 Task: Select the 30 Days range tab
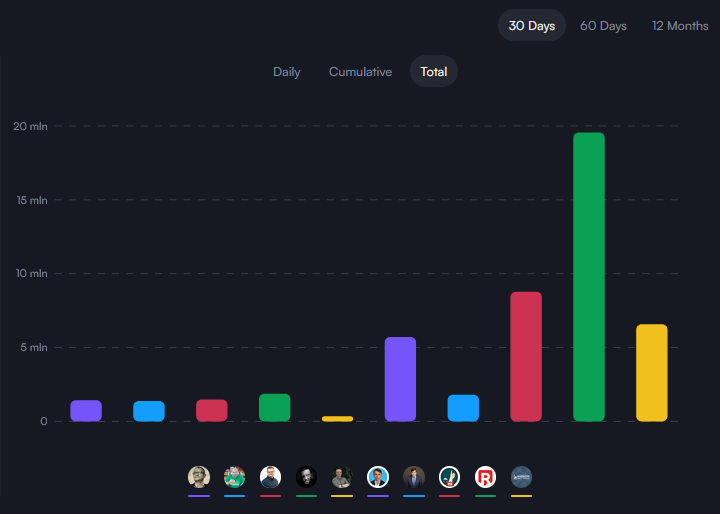[x=532, y=25]
